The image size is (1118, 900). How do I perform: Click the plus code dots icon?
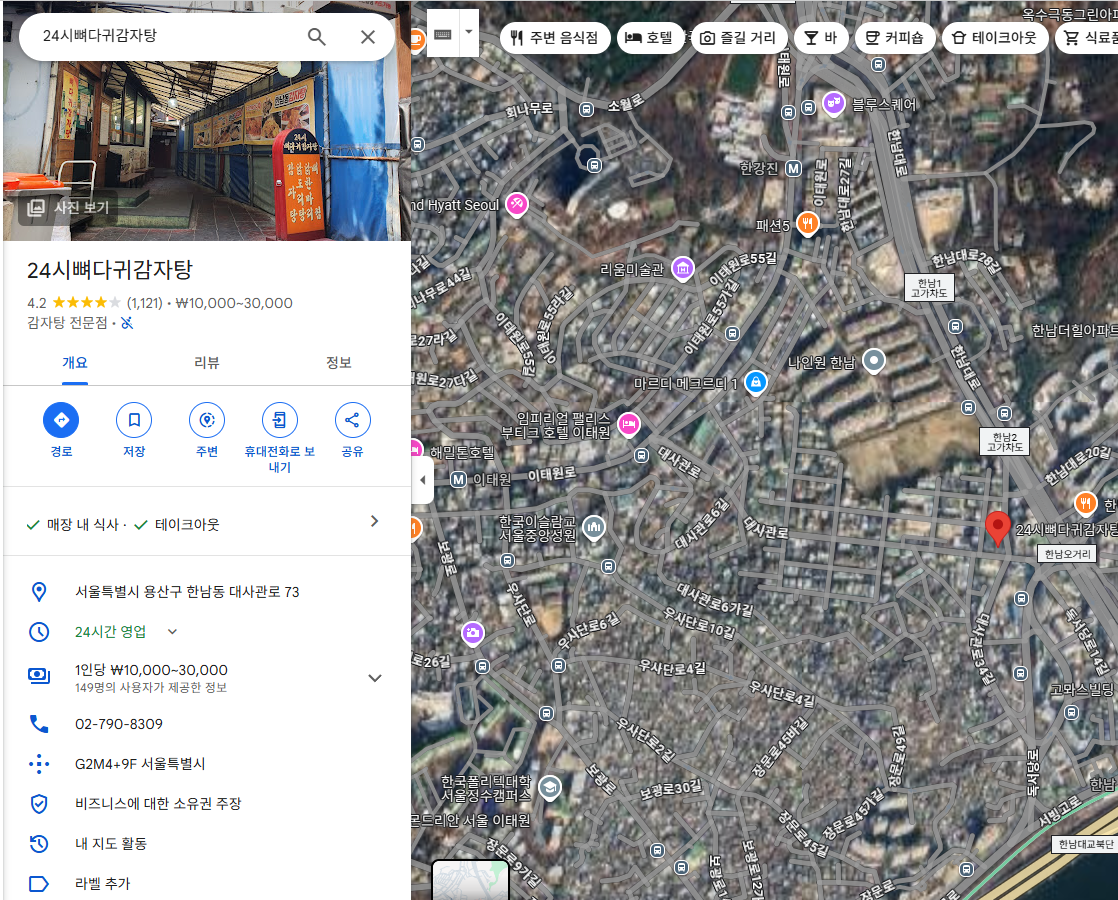tap(39, 764)
